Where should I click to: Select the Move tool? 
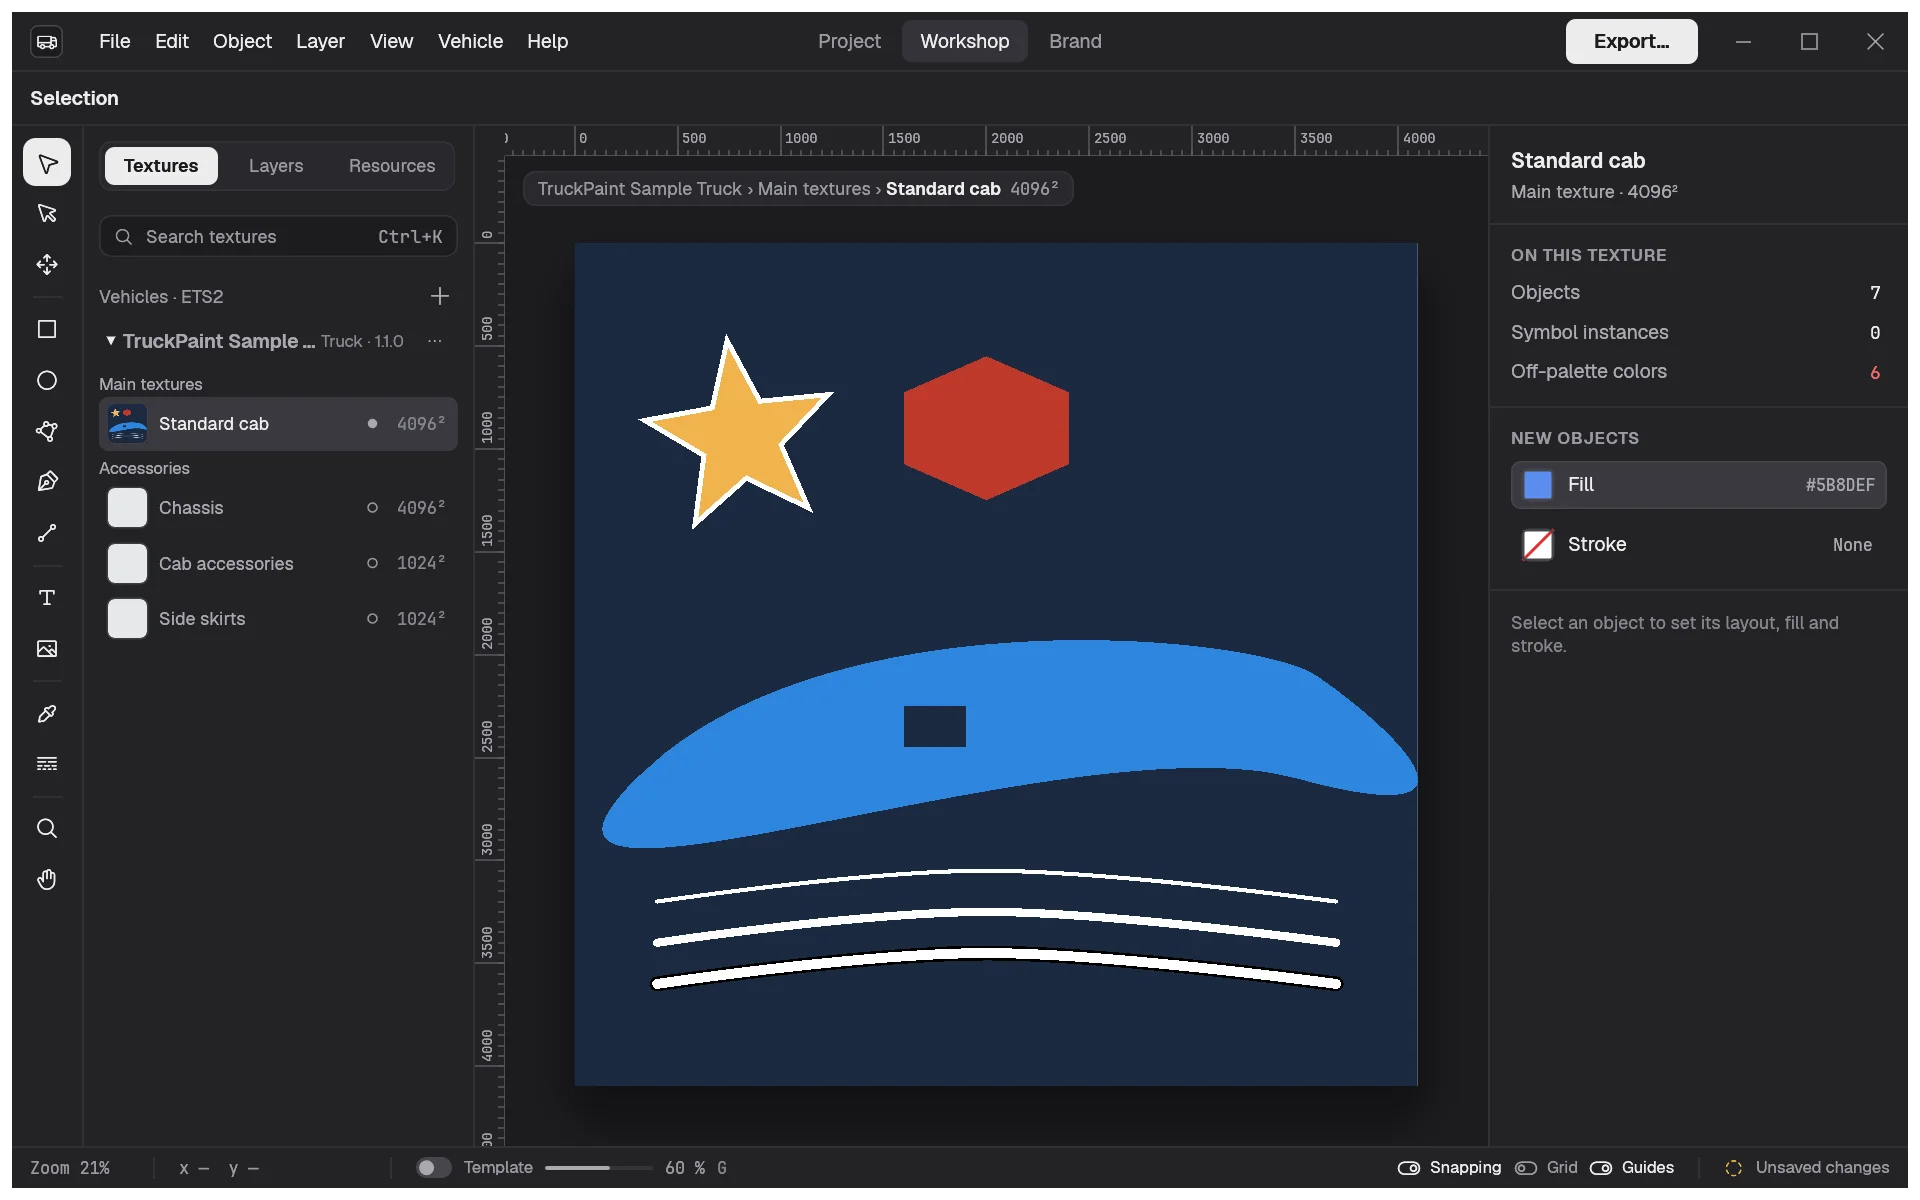47,264
